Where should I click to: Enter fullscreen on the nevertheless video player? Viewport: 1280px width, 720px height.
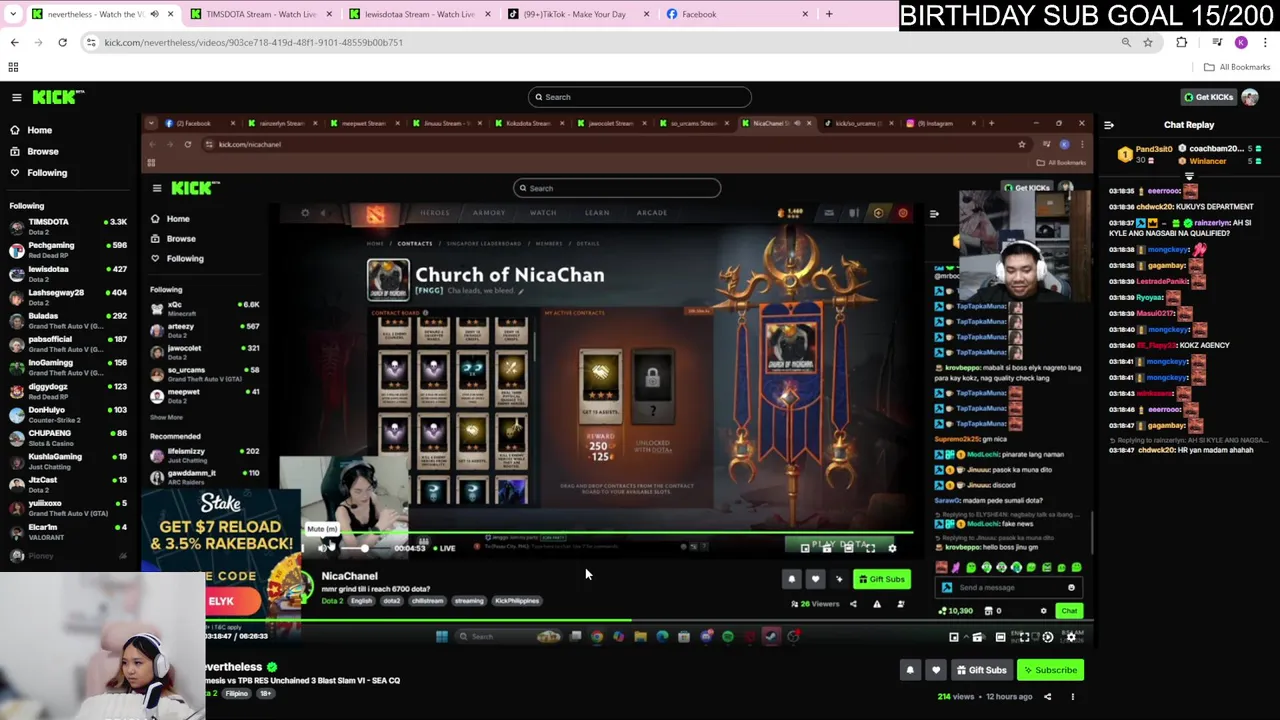[x=1024, y=637]
